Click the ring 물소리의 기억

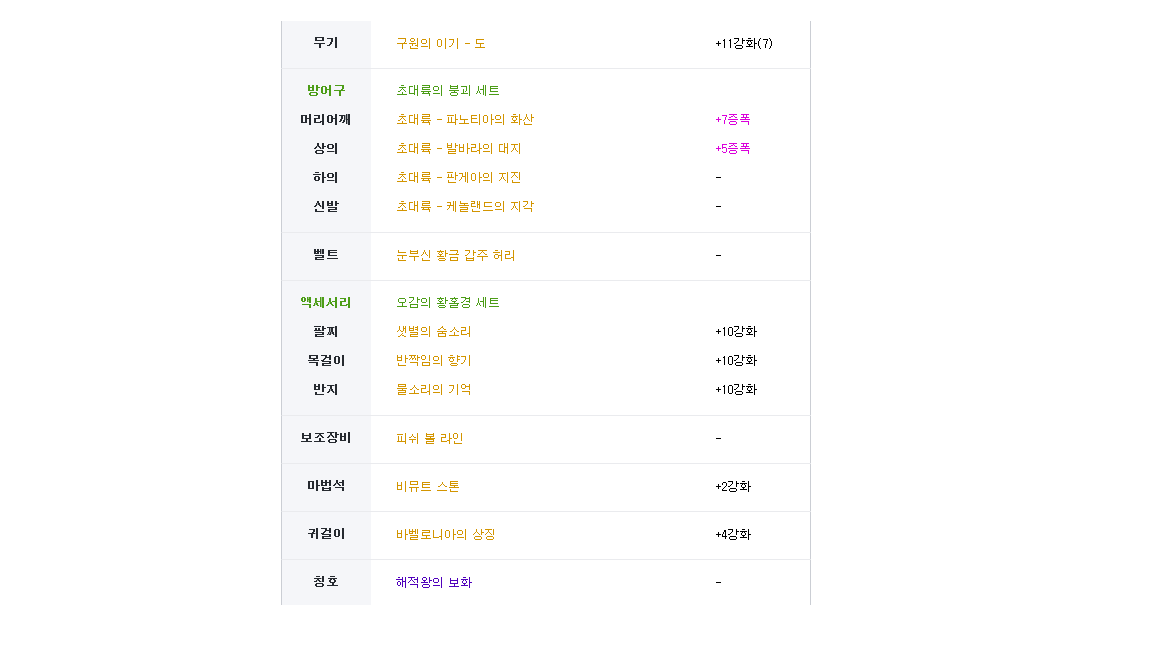click(433, 389)
